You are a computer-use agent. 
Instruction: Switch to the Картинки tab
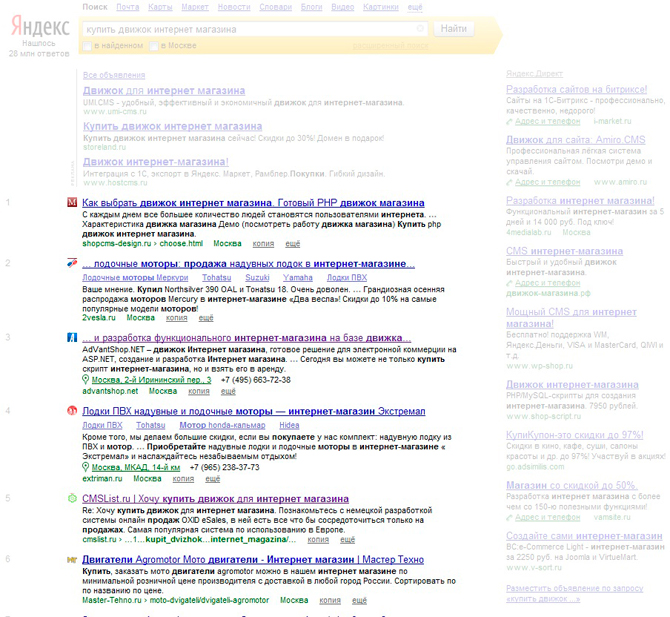pos(379,7)
